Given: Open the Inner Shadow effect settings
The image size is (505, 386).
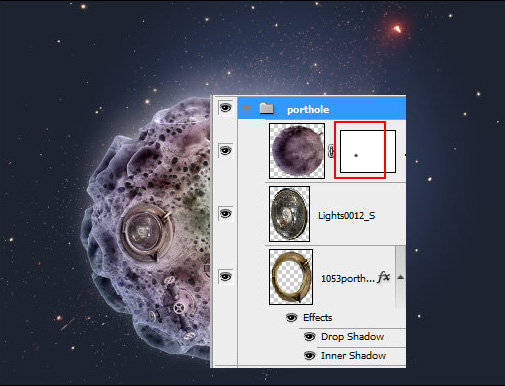Looking at the screenshot, I should (x=353, y=356).
